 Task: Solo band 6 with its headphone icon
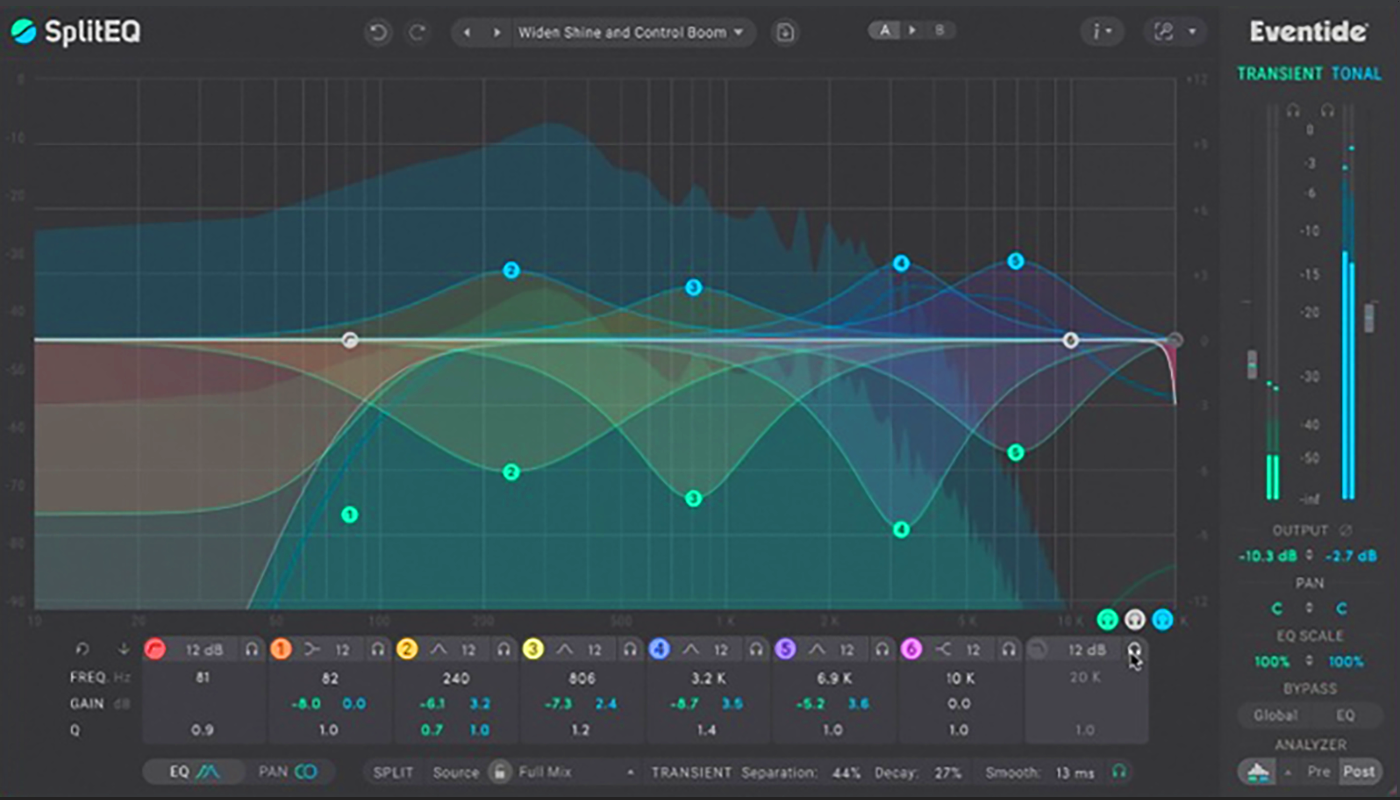(1009, 650)
